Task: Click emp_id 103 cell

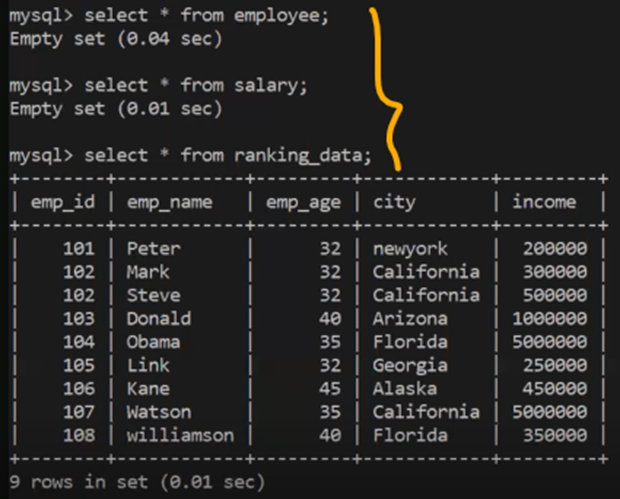Action: tap(79, 319)
